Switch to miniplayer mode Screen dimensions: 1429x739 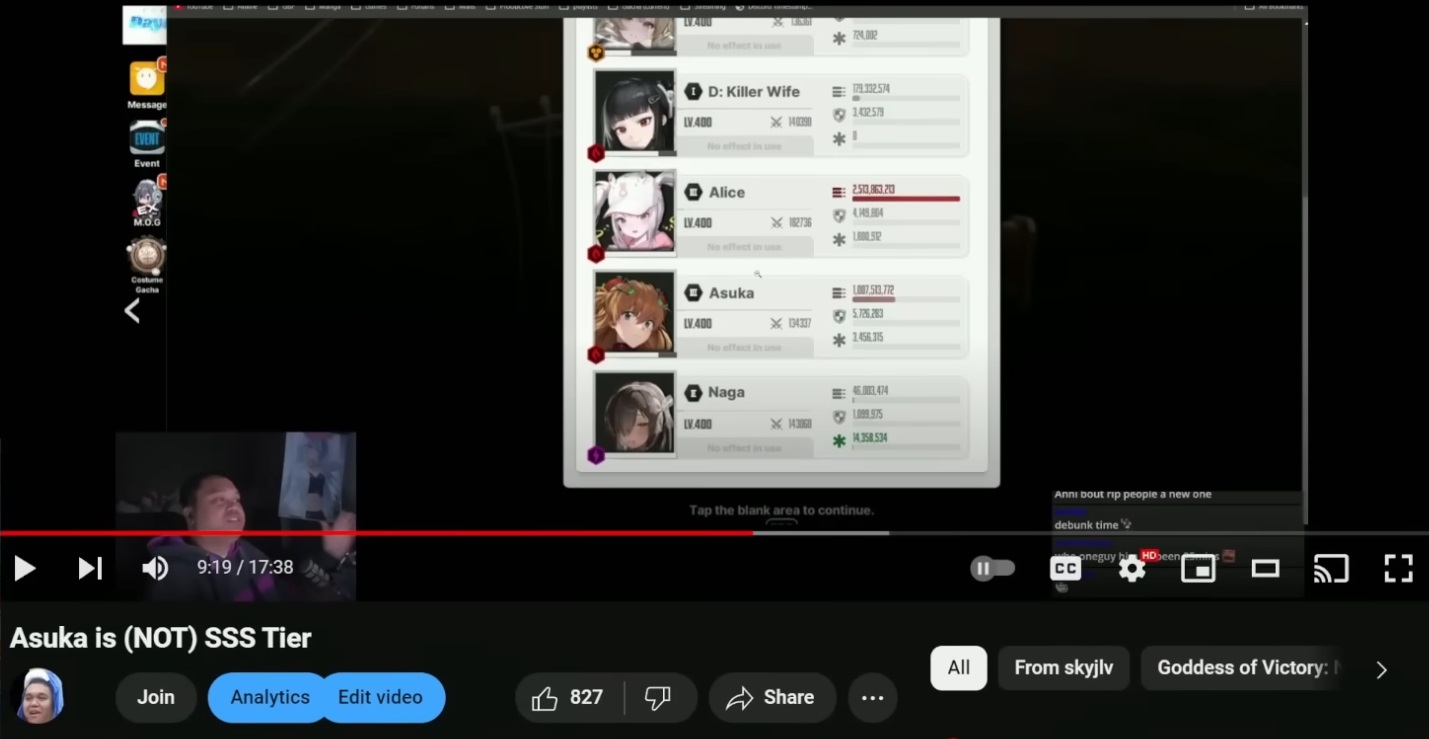pyautogui.click(x=1198, y=568)
